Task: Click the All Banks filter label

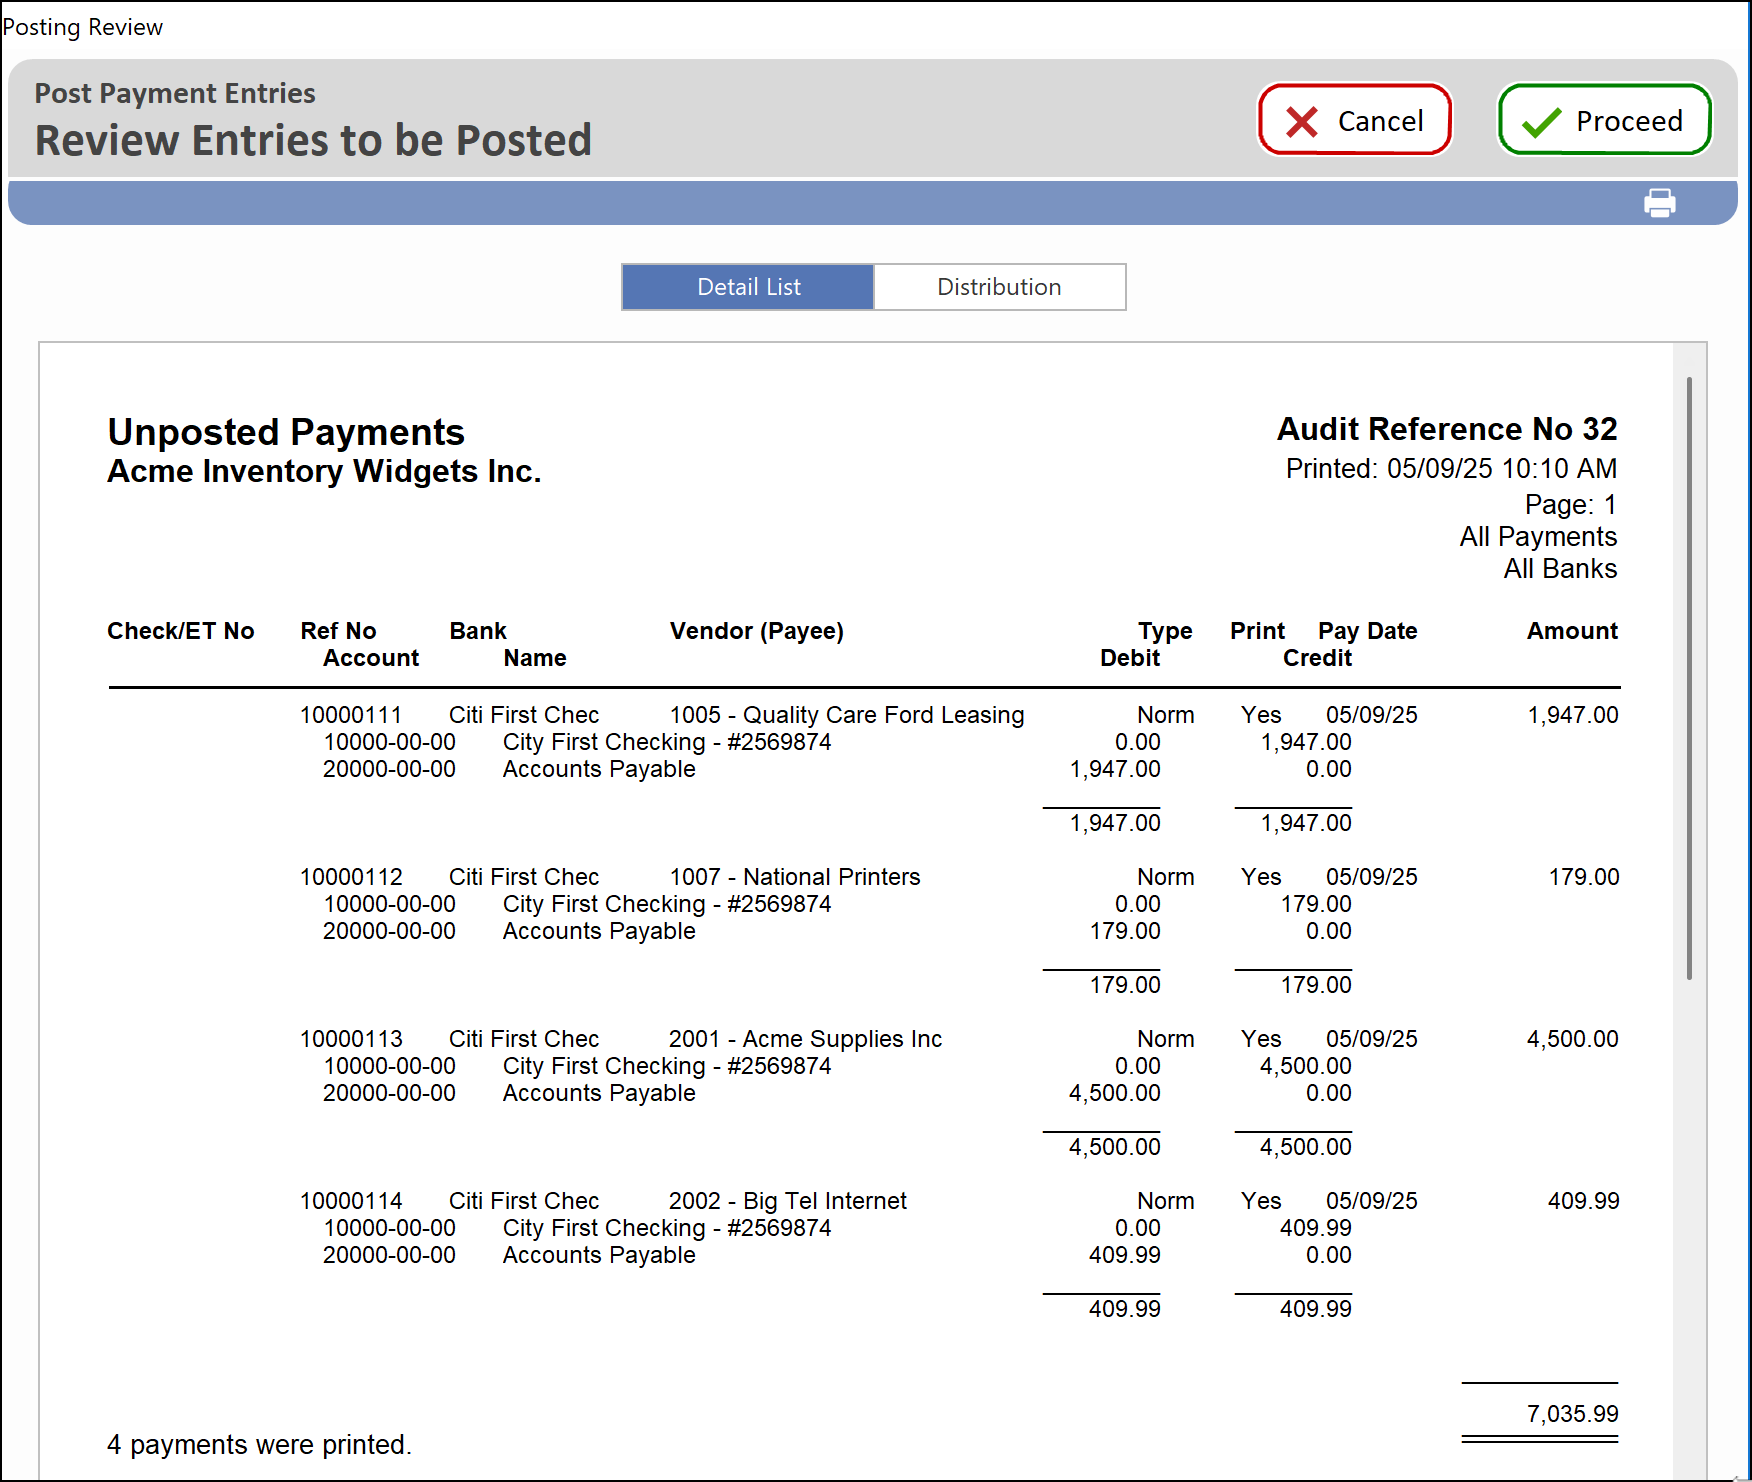Action: [1560, 569]
